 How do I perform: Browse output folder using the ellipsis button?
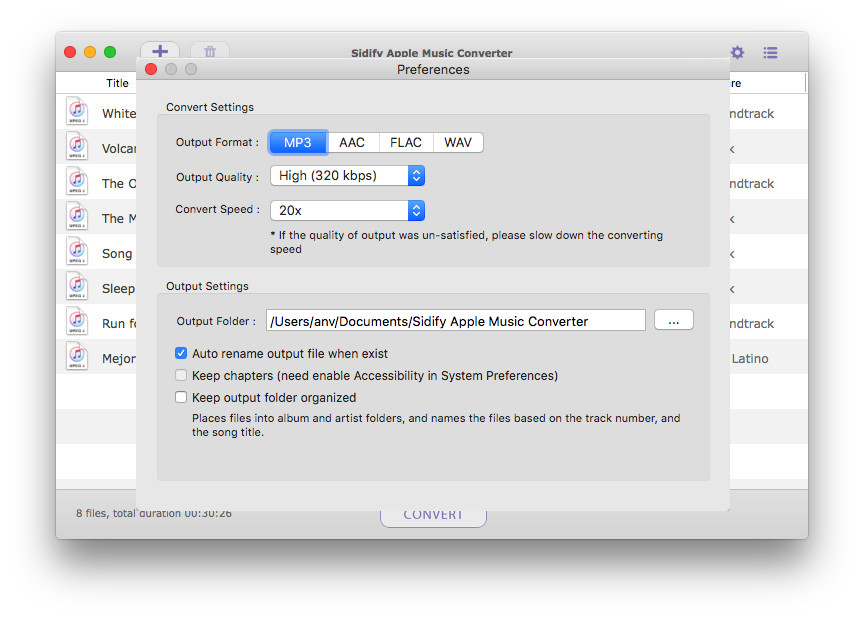tap(673, 320)
